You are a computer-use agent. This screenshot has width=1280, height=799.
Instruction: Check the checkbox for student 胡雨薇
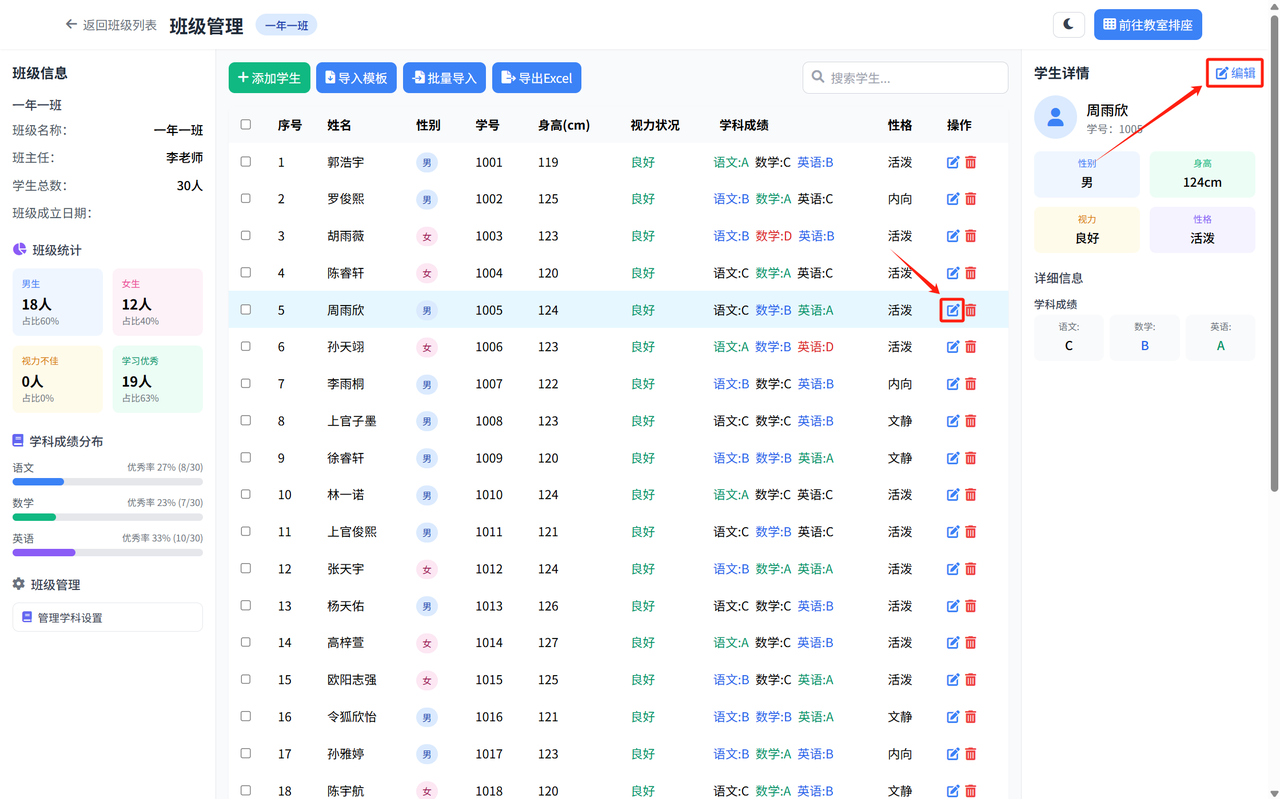click(x=246, y=236)
